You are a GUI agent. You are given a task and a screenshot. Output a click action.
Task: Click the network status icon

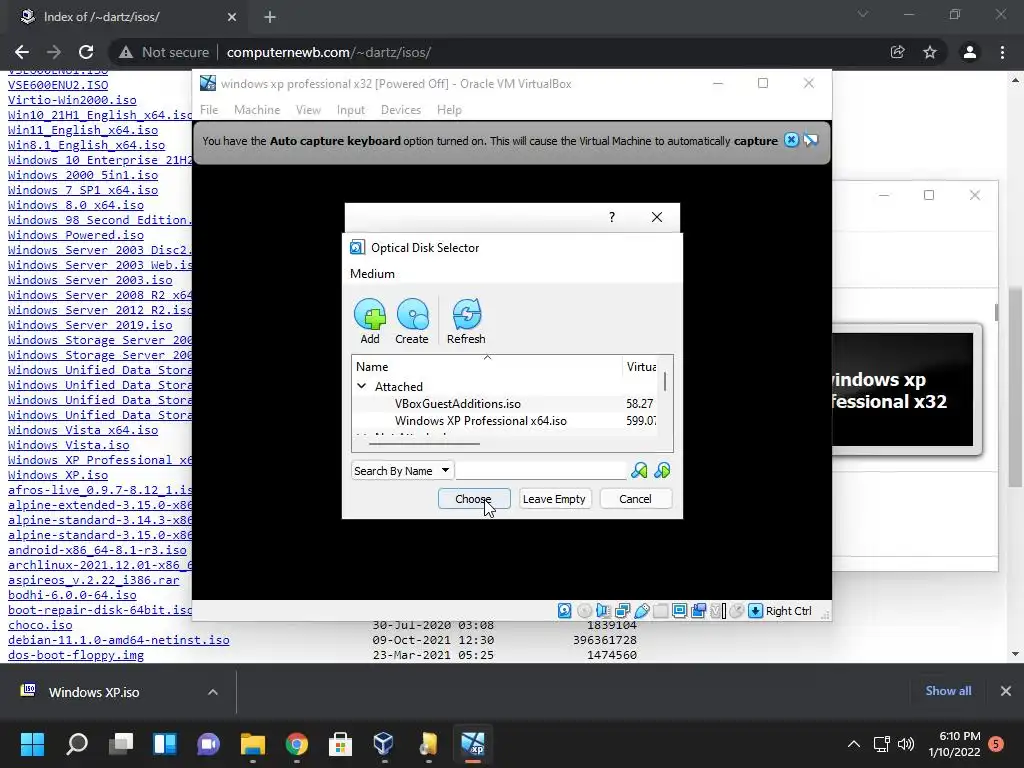coord(622,611)
